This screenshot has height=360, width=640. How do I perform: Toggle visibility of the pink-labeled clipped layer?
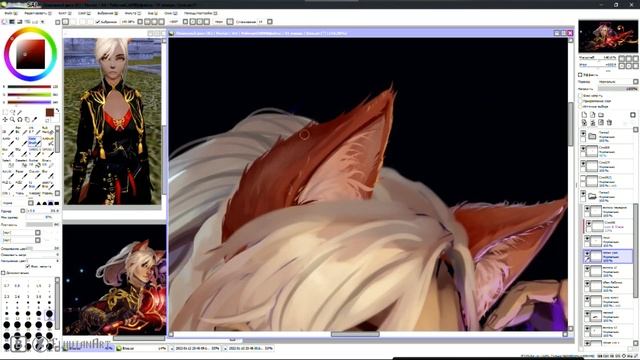(589, 223)
